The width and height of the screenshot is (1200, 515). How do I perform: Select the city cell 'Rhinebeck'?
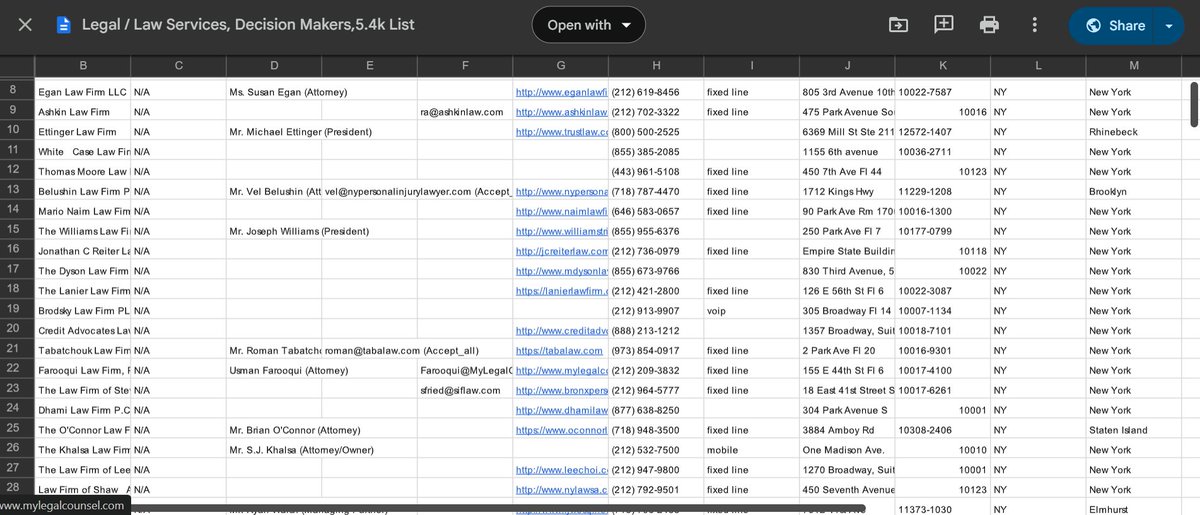click(1134, 132)
